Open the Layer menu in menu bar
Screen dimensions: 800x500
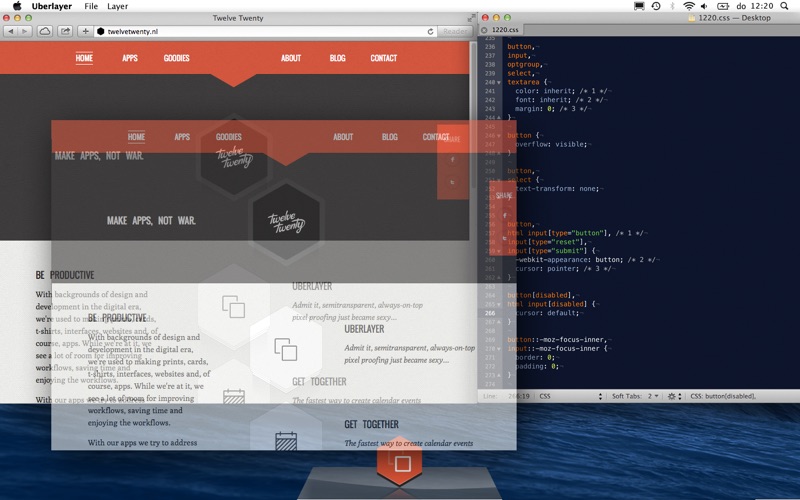pyautogui.click(x=117, y=6)
